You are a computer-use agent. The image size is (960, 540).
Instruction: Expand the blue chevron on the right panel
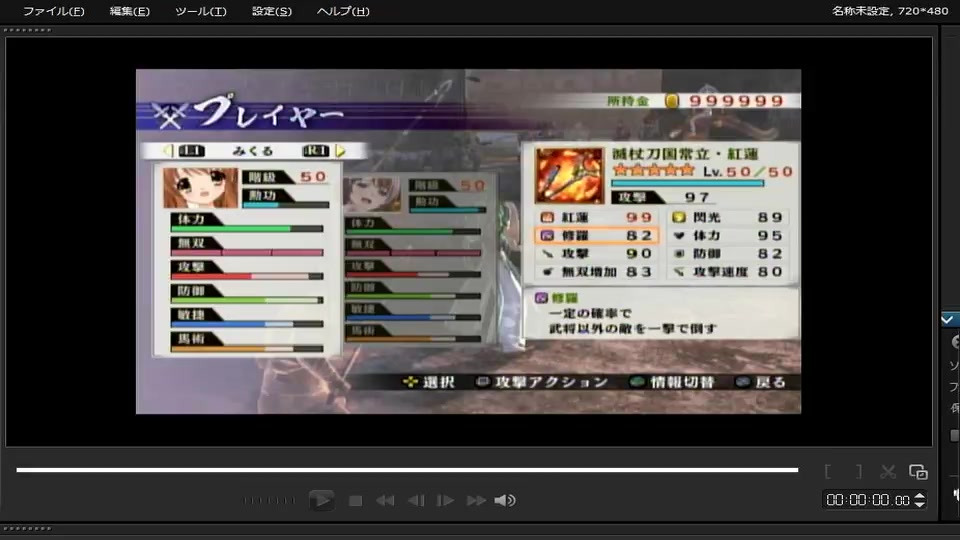948,320
